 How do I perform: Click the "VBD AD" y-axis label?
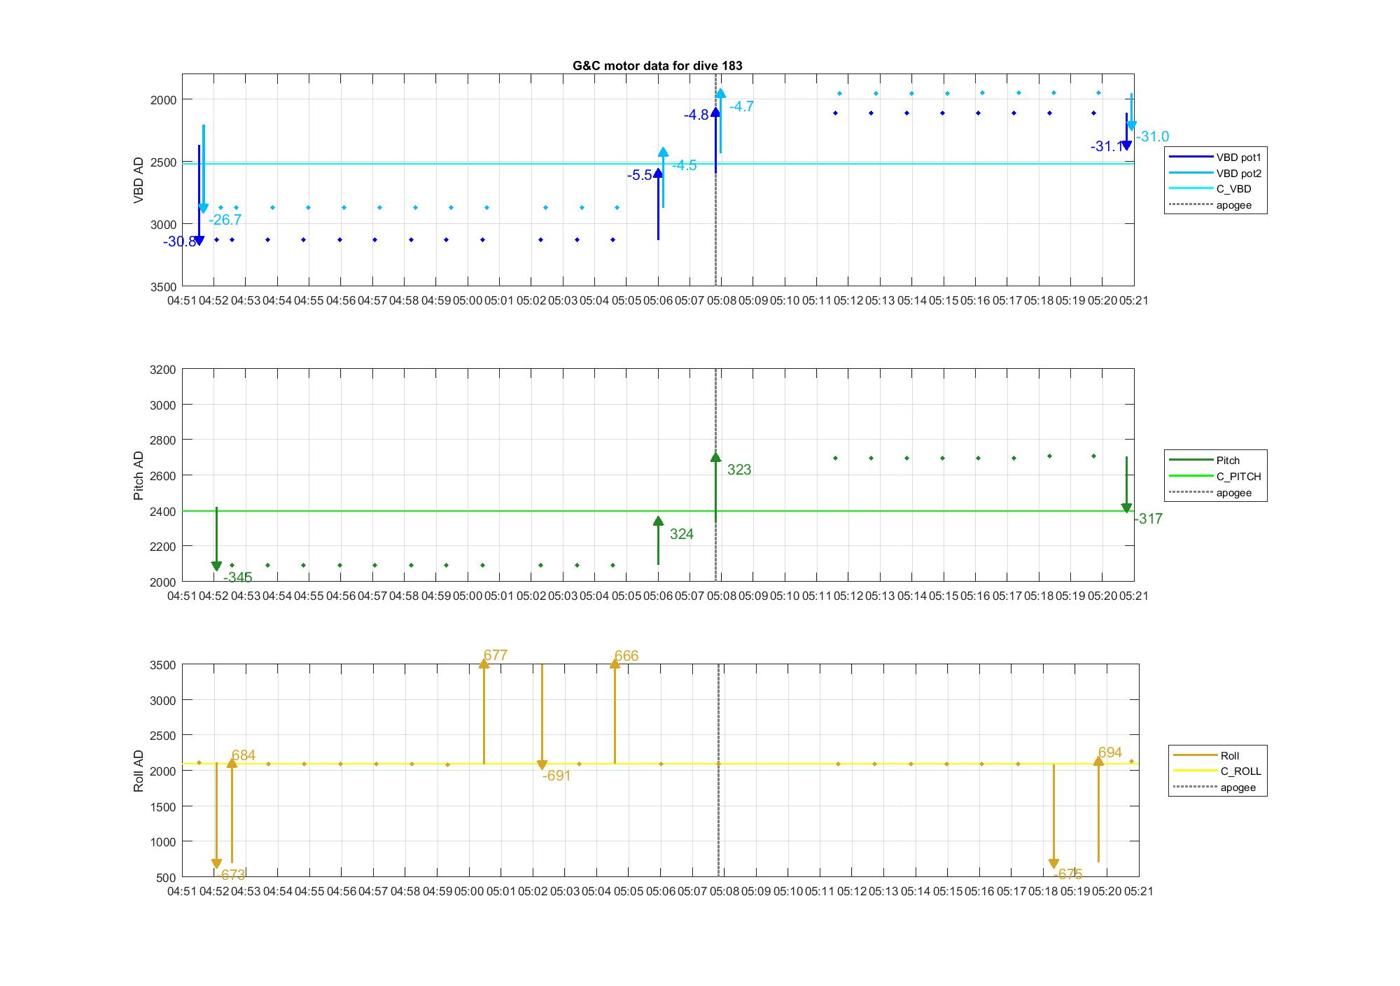click(x=139, y=180)
